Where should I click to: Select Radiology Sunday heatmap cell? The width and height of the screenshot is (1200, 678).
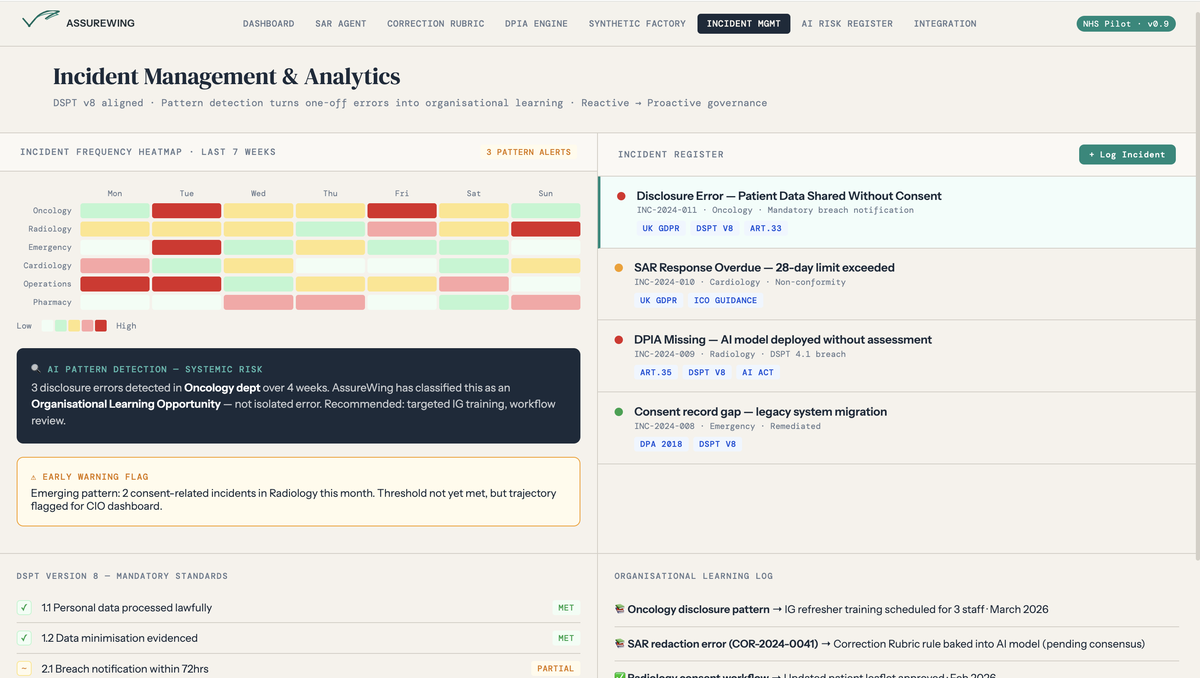click(x=546, y=229)
